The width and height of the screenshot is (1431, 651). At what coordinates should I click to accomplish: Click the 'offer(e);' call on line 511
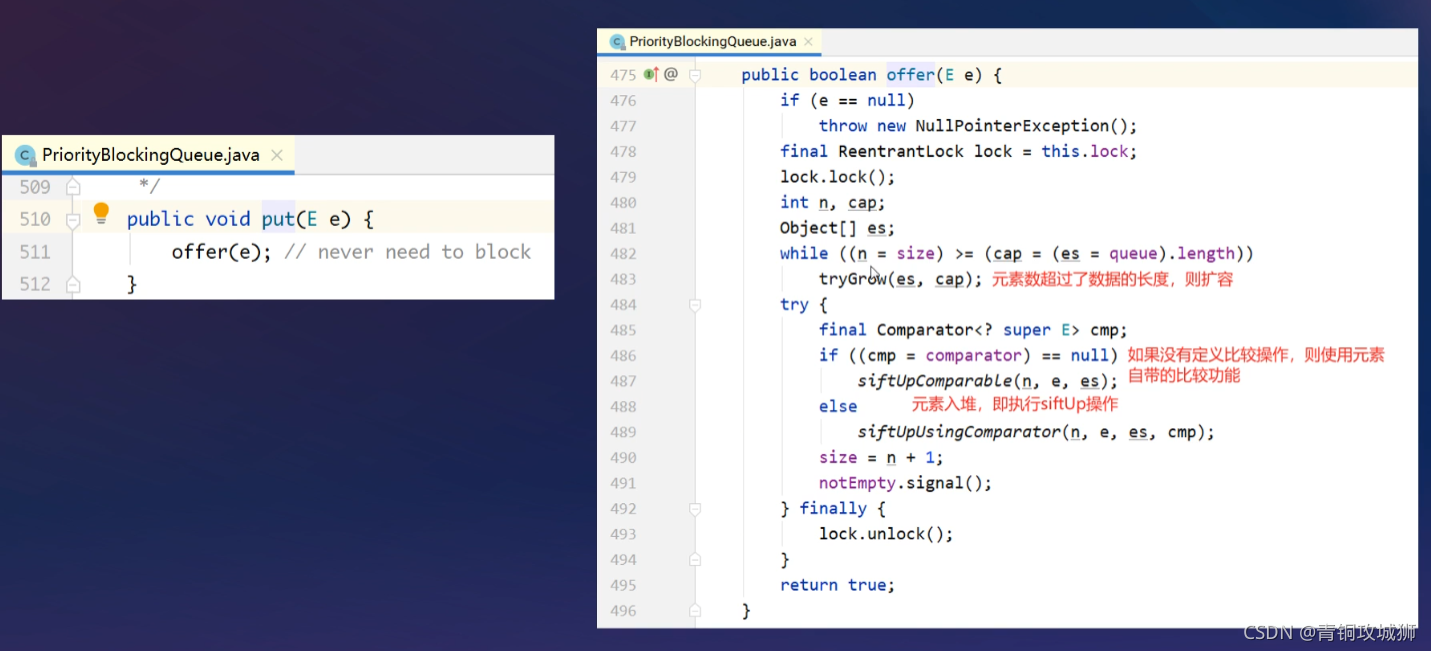pyautogui.click(x=221, y=252)
